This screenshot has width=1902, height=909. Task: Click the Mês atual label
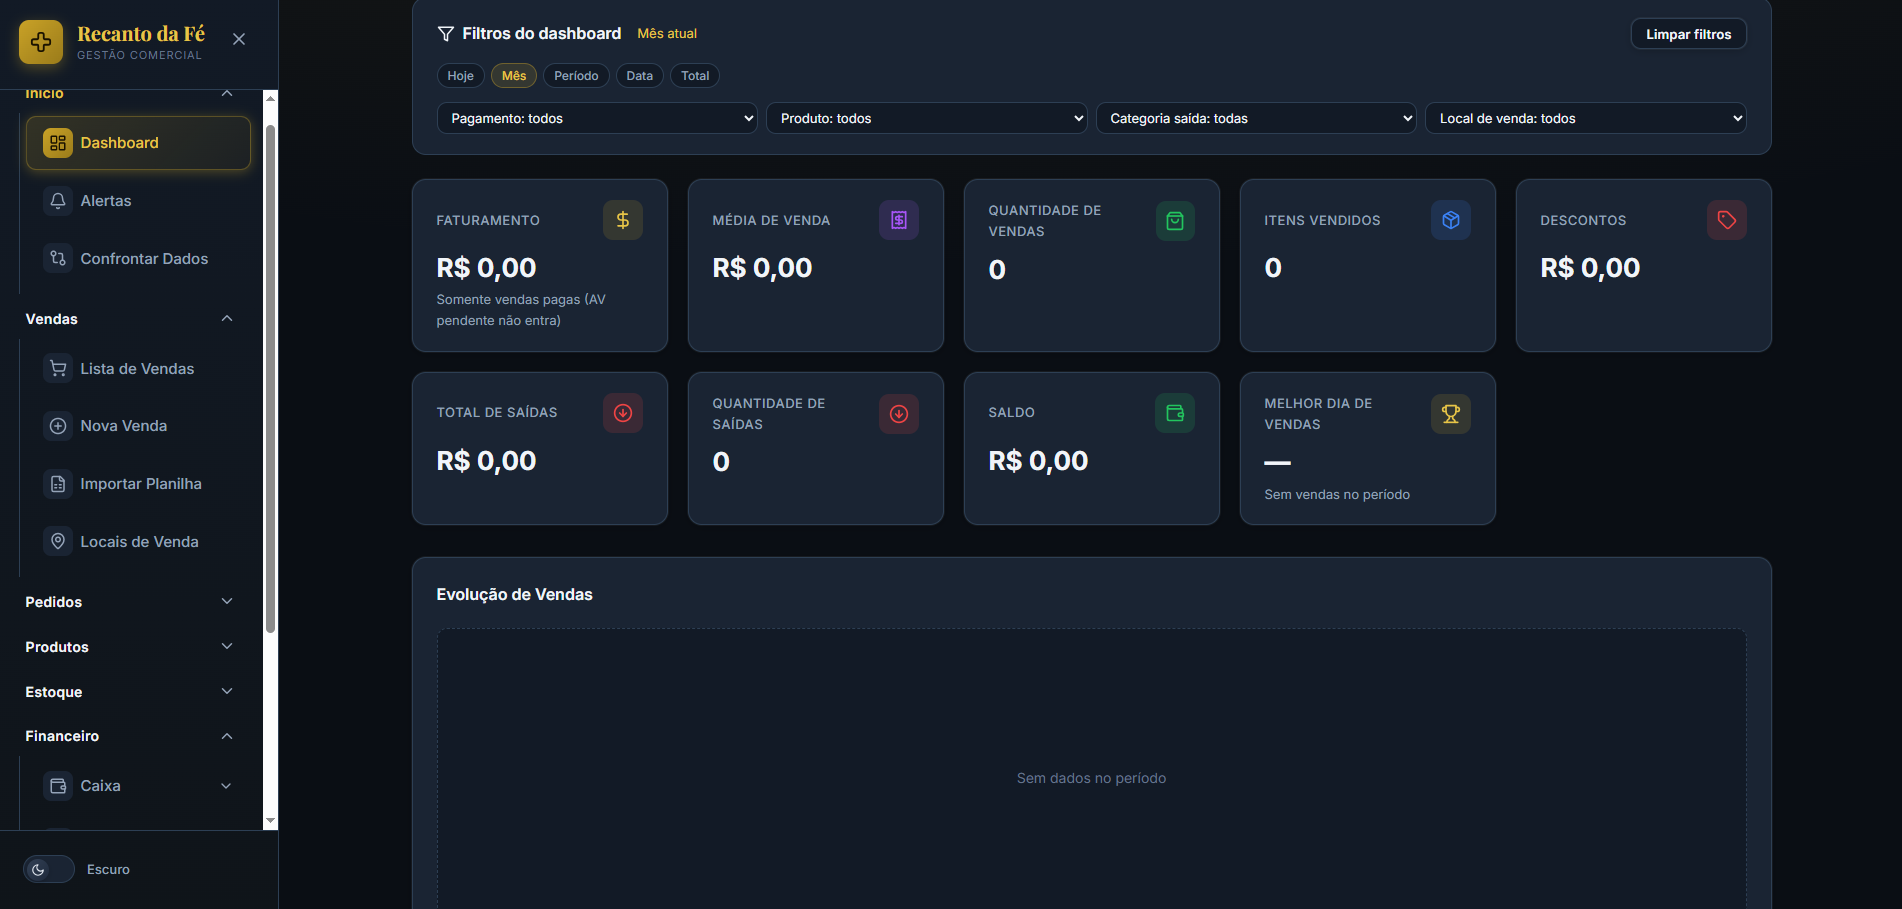point(667,34)
